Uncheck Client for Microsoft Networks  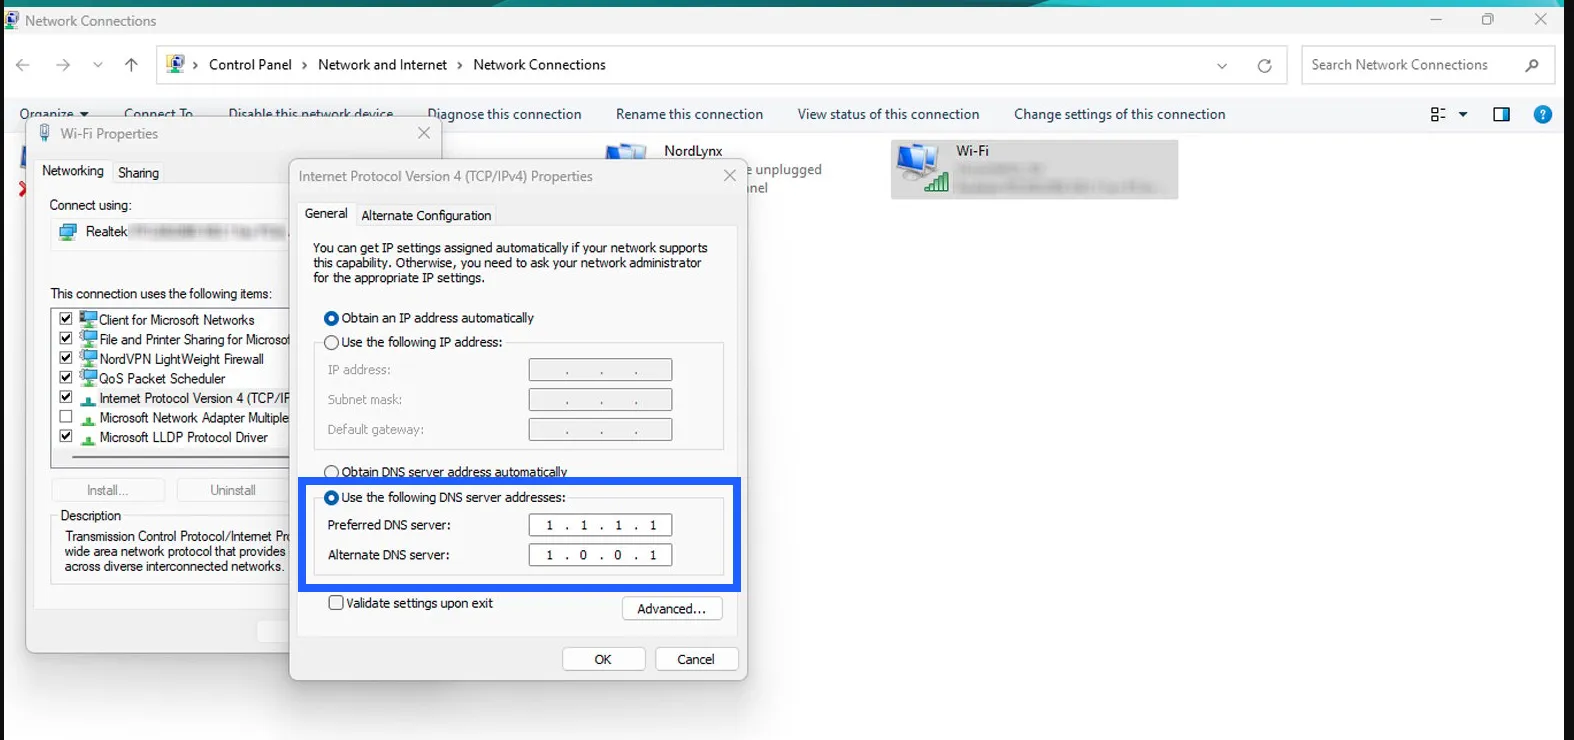click(x=66, y=319)
